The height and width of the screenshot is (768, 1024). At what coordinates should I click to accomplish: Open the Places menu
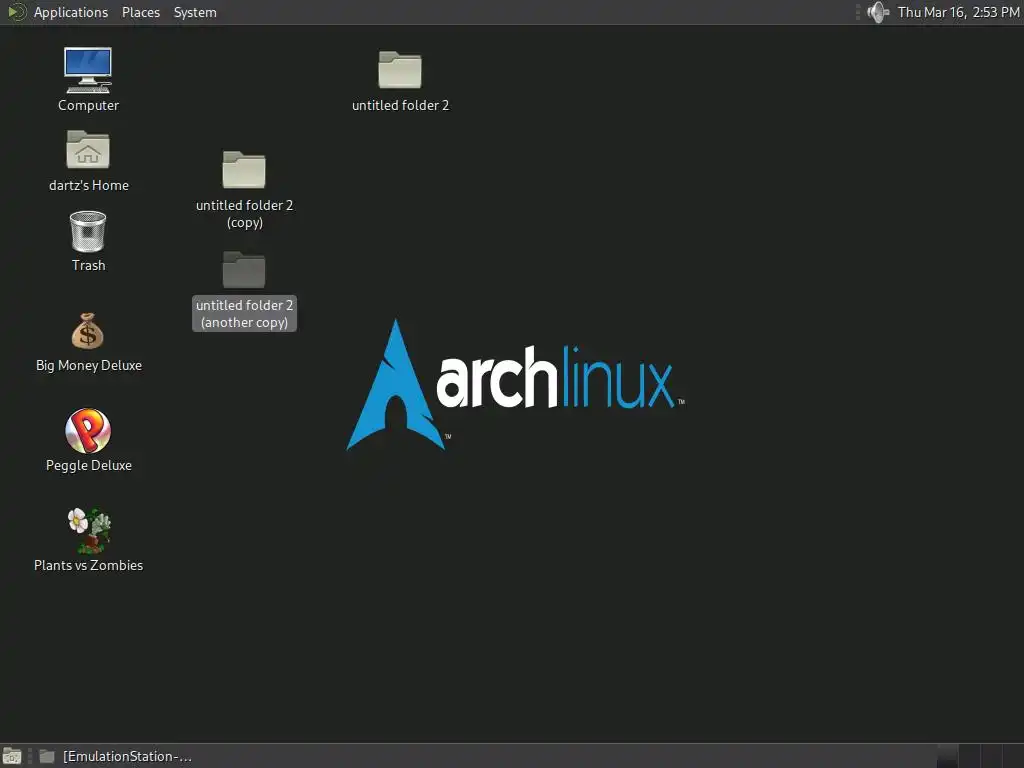point(140,12)
